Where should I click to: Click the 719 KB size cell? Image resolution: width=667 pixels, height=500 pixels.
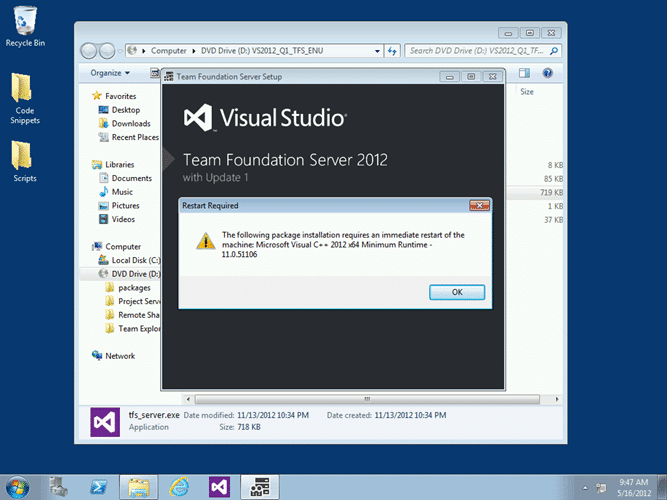click(551, 192)
